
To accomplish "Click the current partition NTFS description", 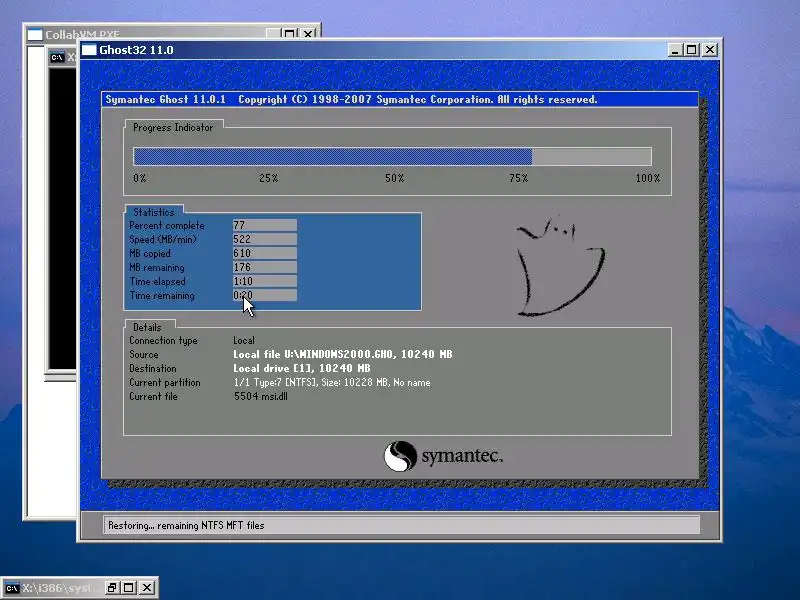I will pyautogui.click(x=332, y=383).
